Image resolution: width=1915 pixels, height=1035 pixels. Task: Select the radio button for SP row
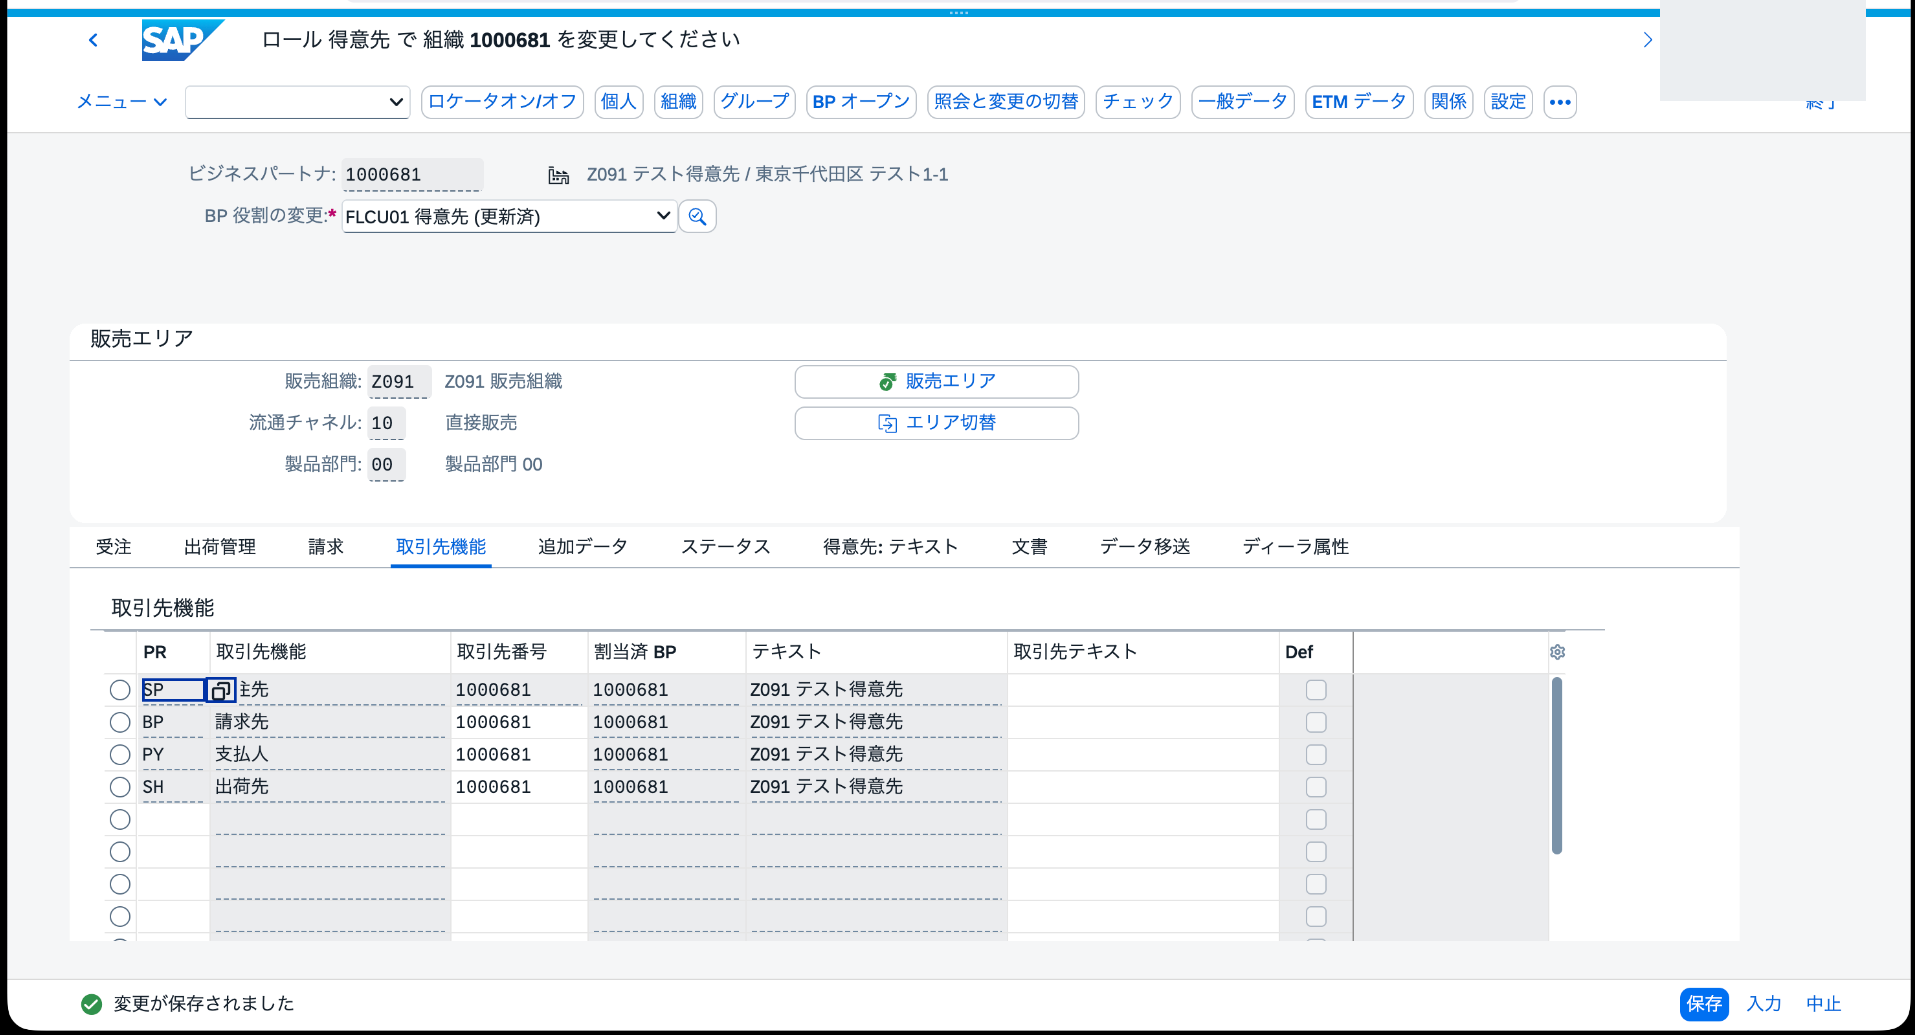[120, 690]
